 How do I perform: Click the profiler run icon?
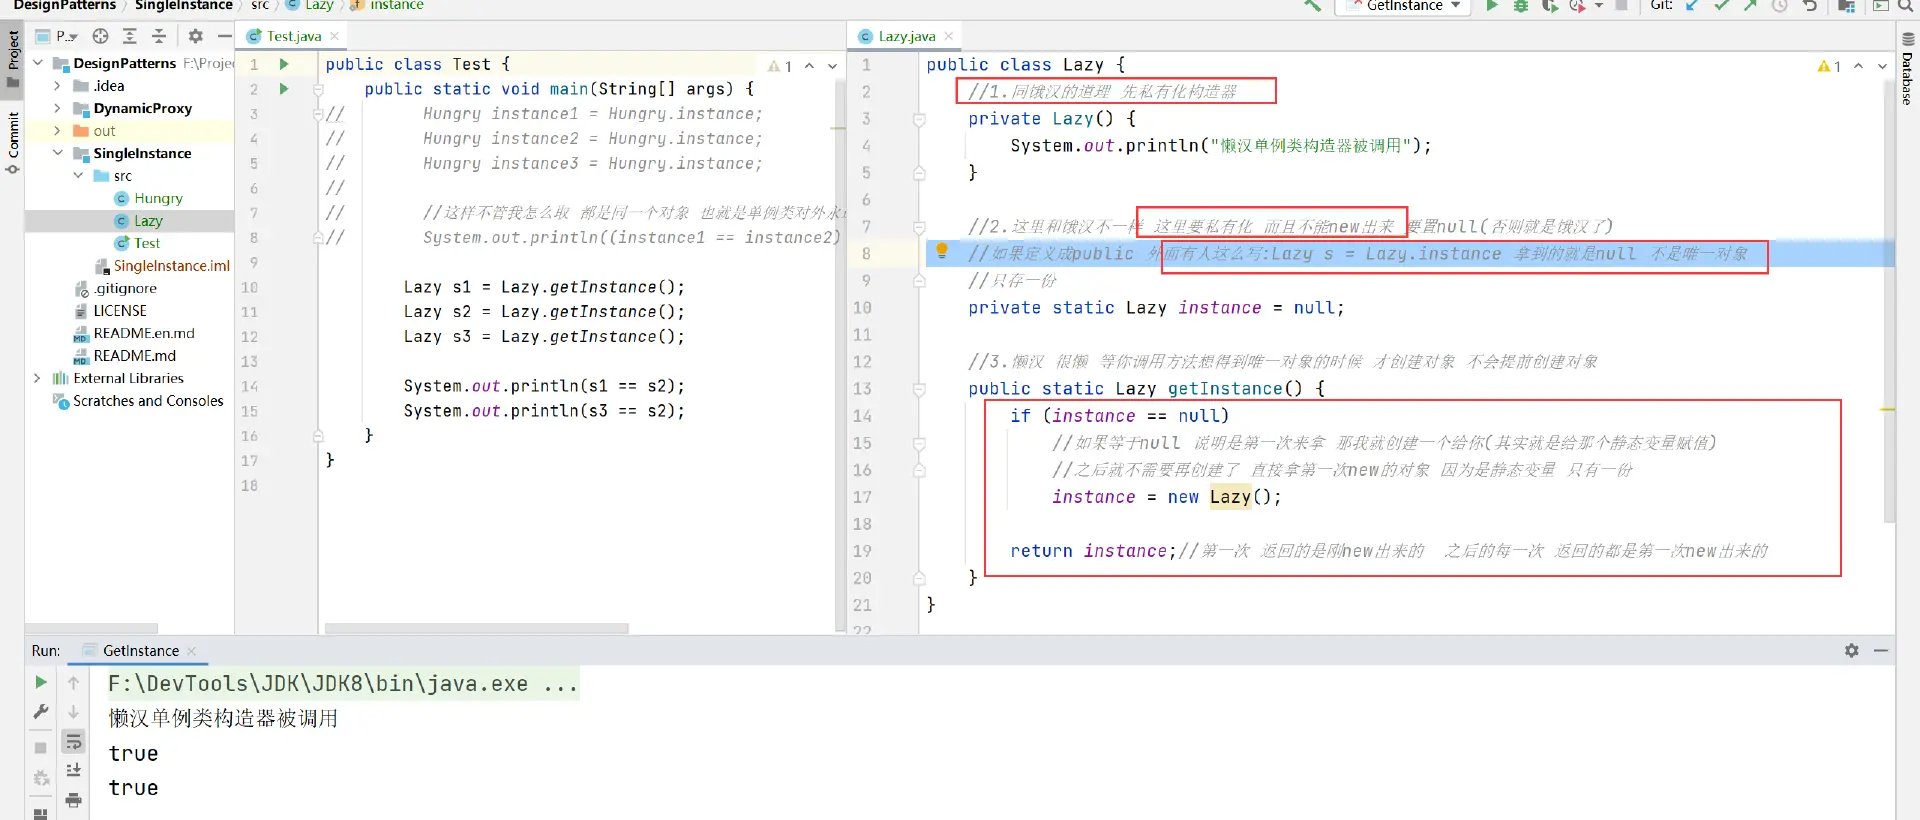1578,6
